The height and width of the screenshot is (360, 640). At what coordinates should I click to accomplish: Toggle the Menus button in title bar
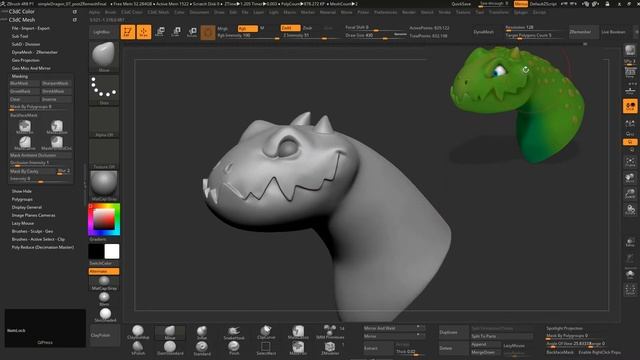point(521,4)
